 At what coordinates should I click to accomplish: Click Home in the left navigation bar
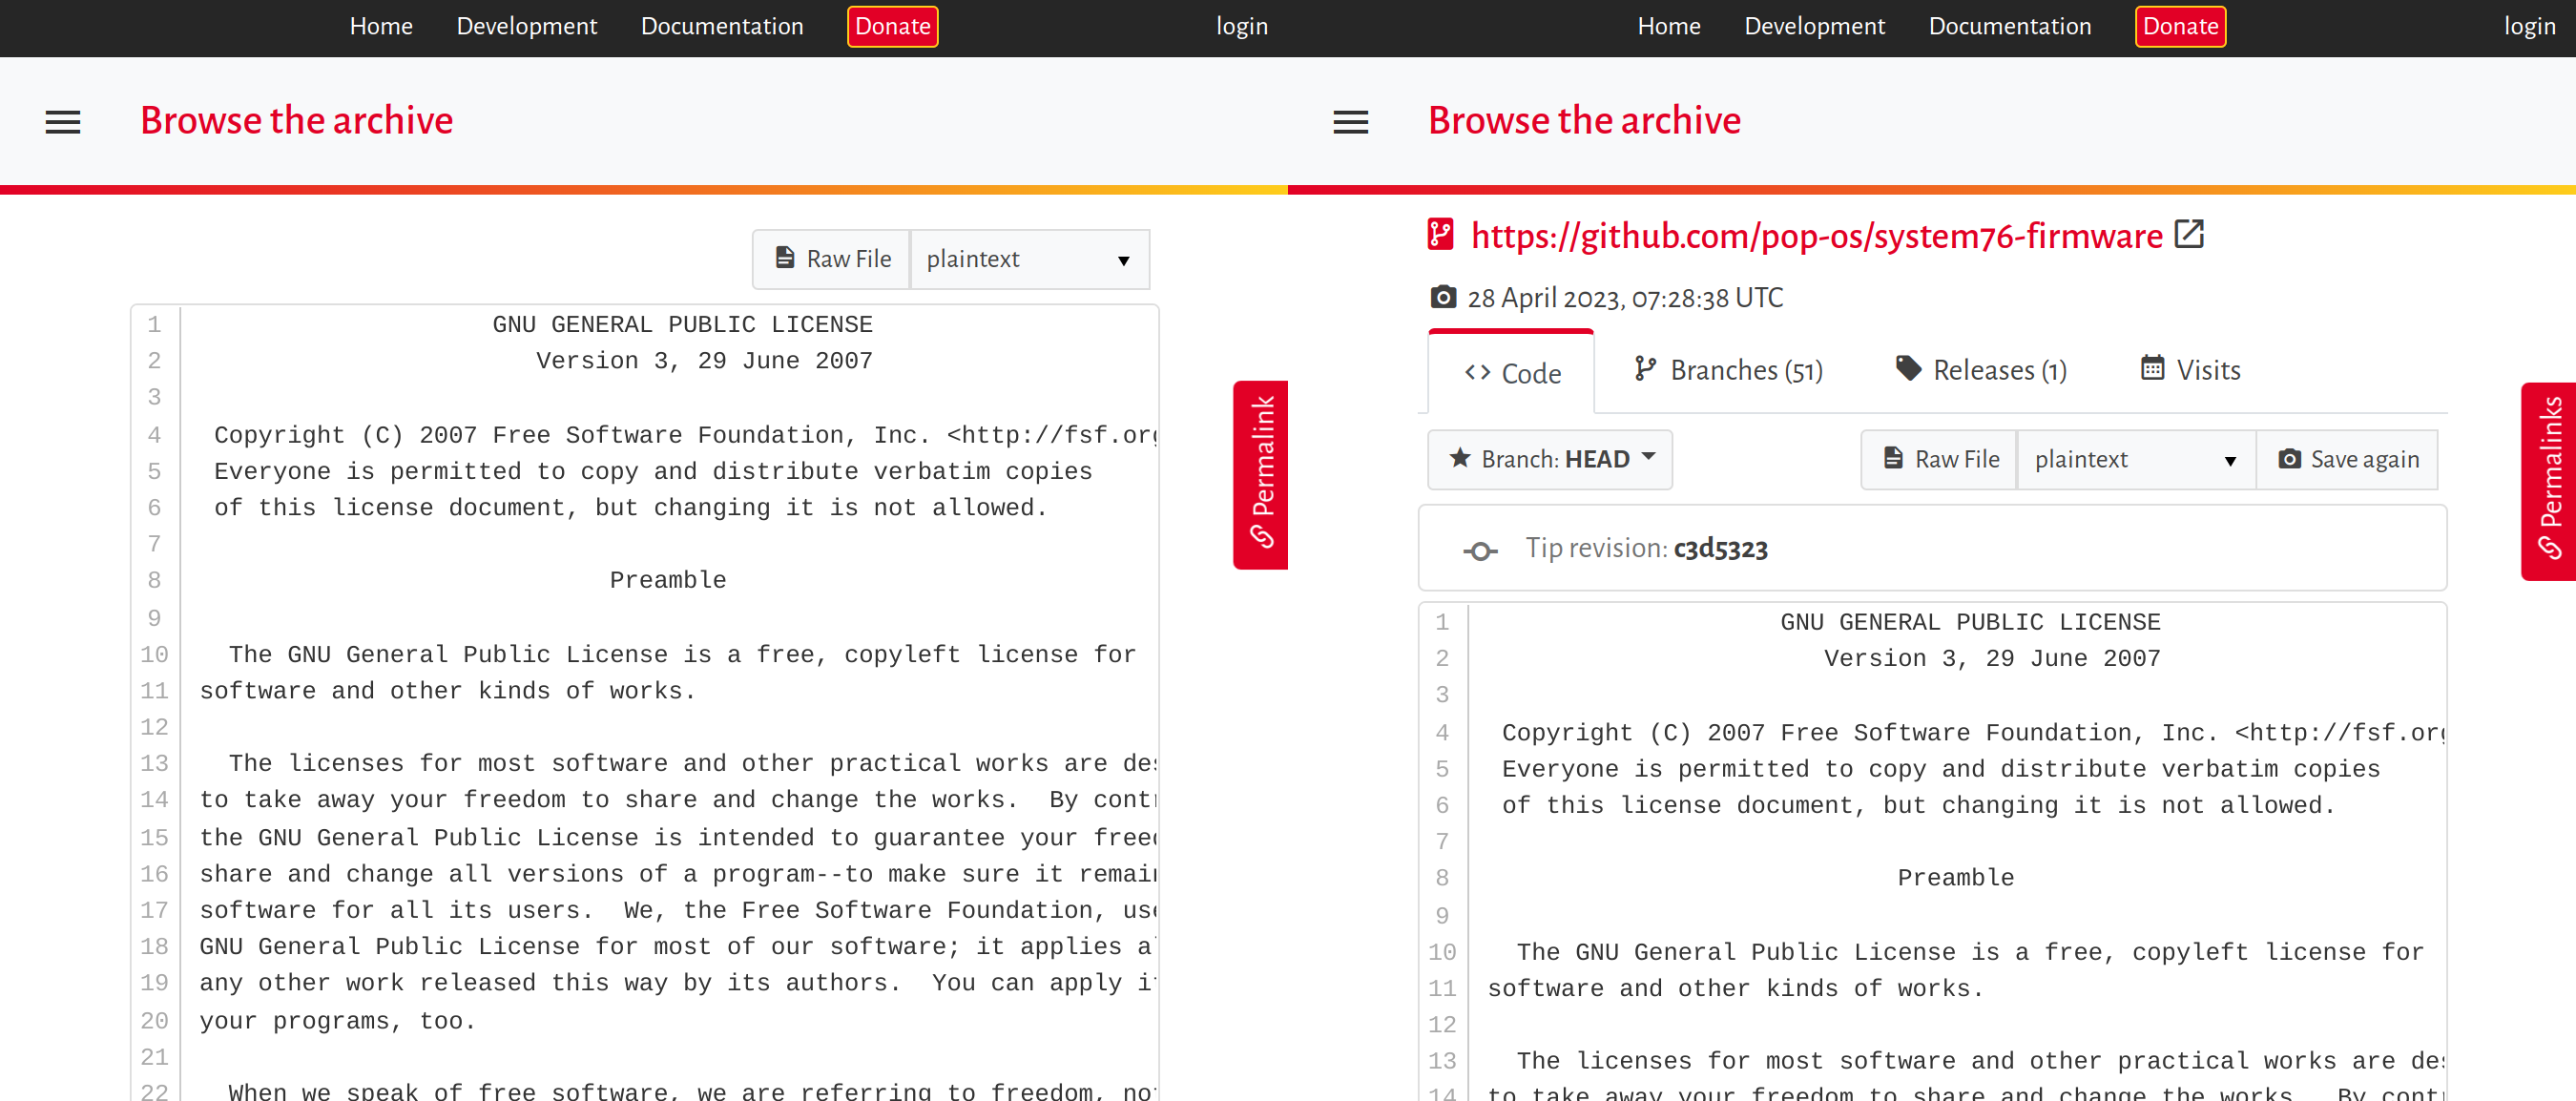click(381, 26)
